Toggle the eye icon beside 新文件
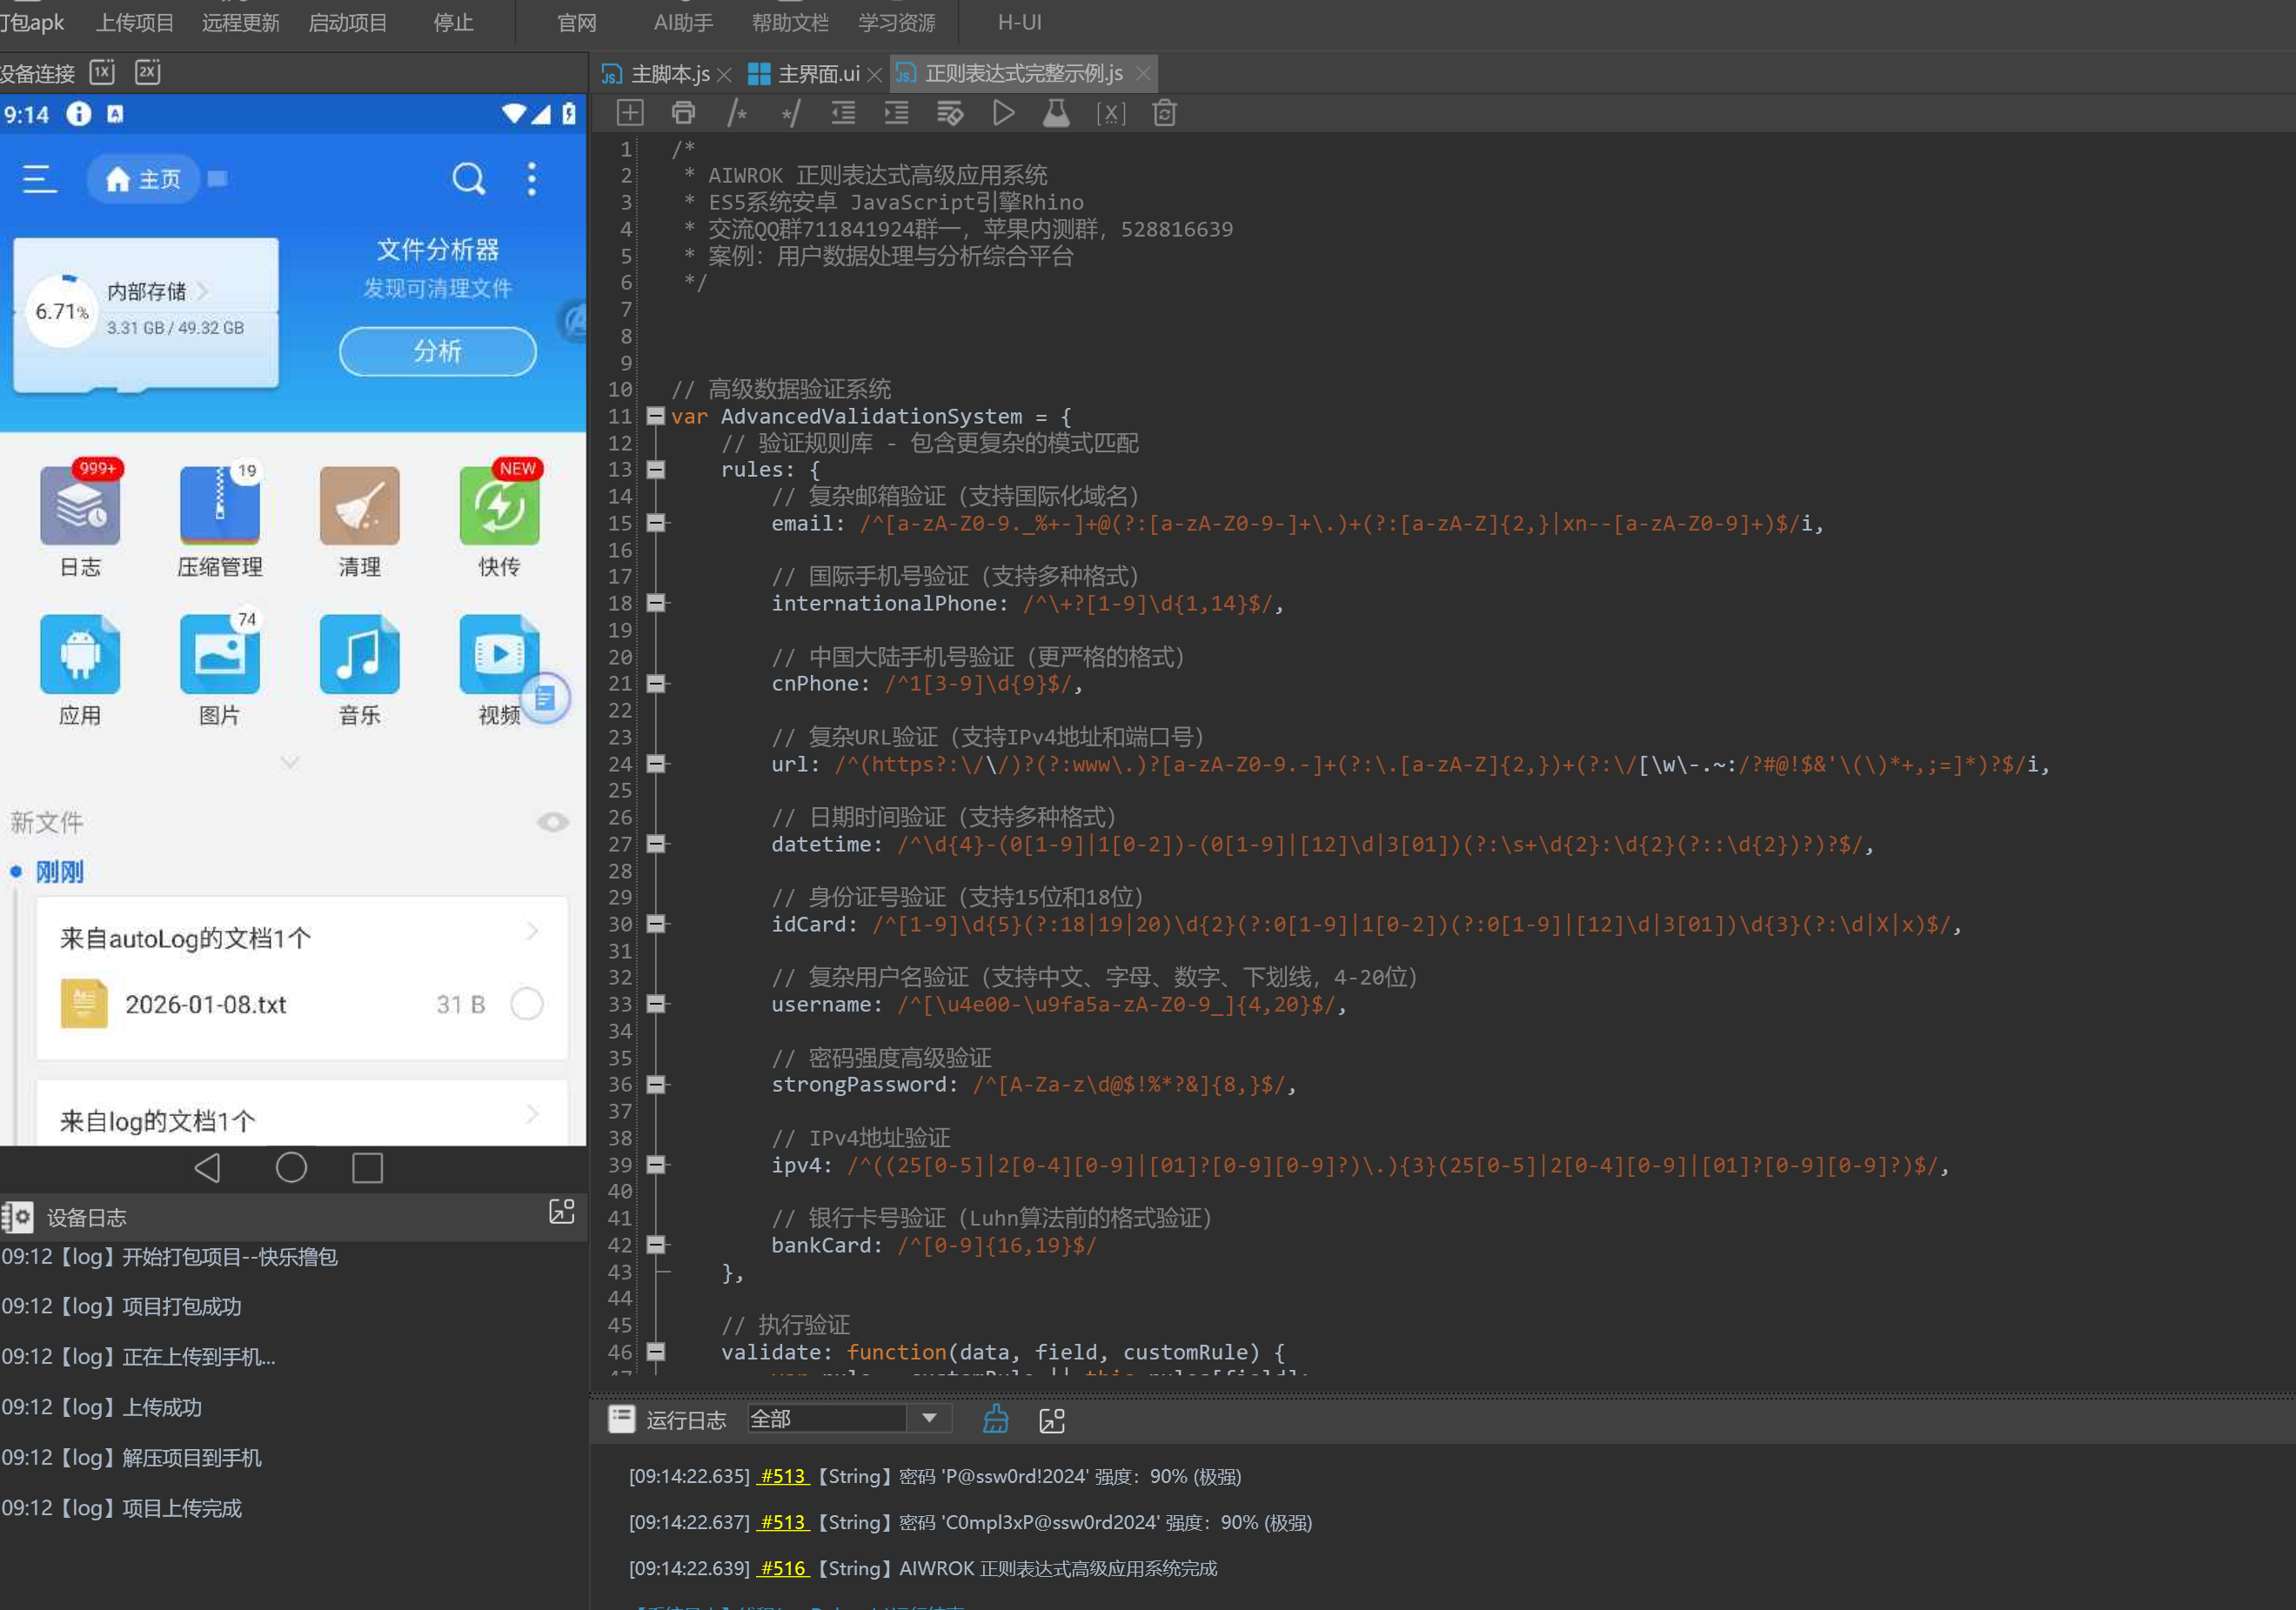The height and width of the screenshot is (1610, 2296). point(552,822)
